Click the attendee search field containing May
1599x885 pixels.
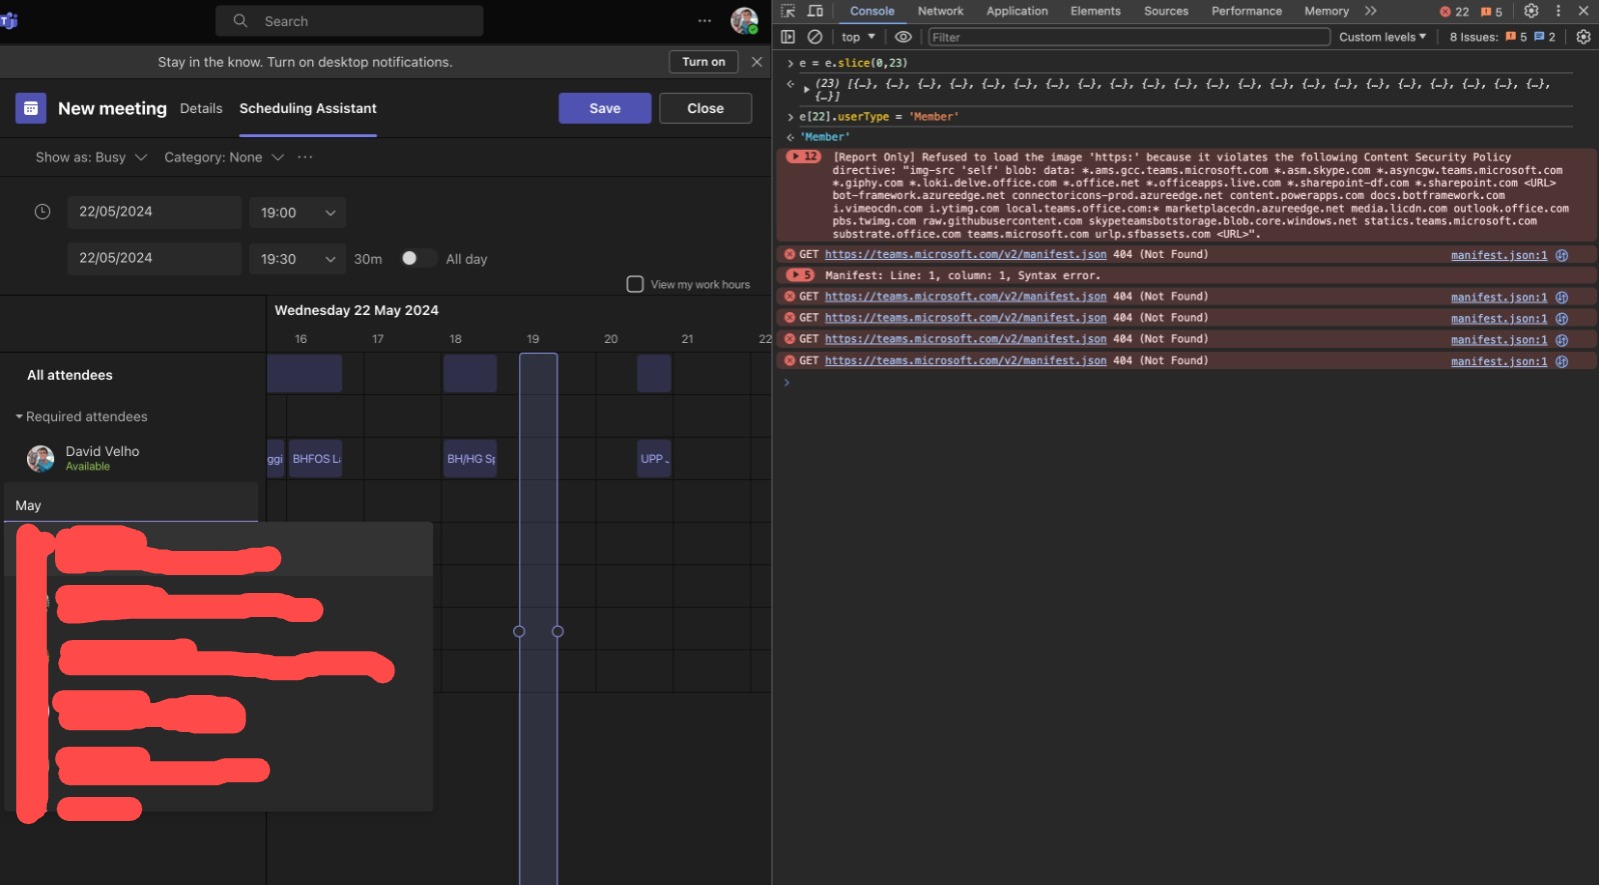[x=131, y=505]
